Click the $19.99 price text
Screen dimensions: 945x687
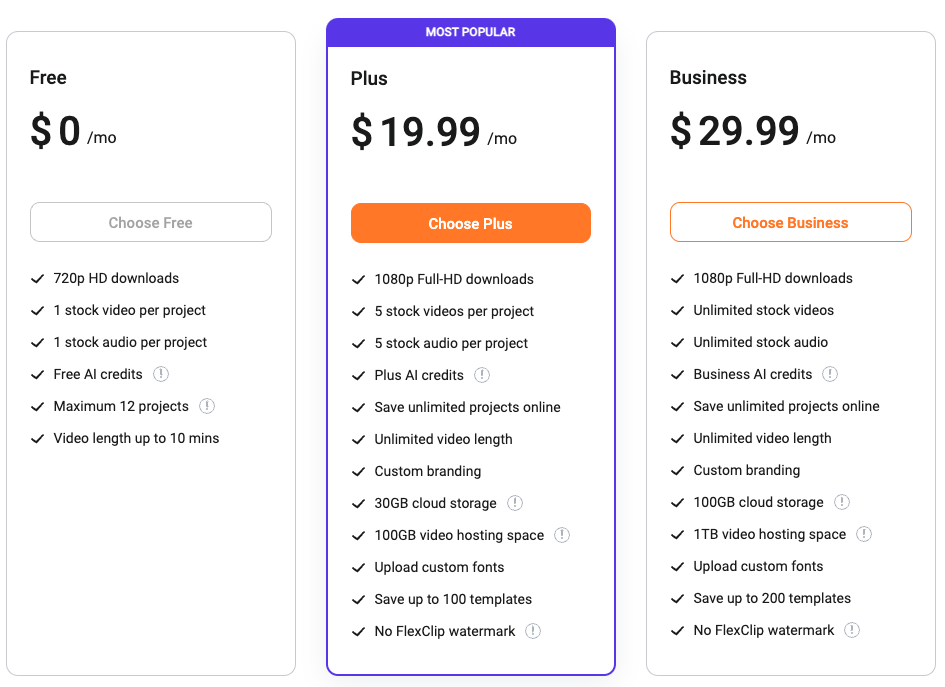pyautogui.click(x=417, y=132)
